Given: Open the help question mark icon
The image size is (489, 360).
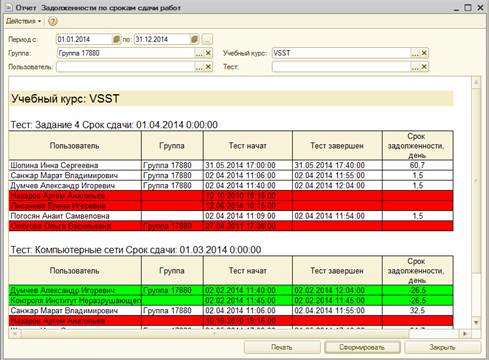Looking at the screenshot, I should pos(53,21).
